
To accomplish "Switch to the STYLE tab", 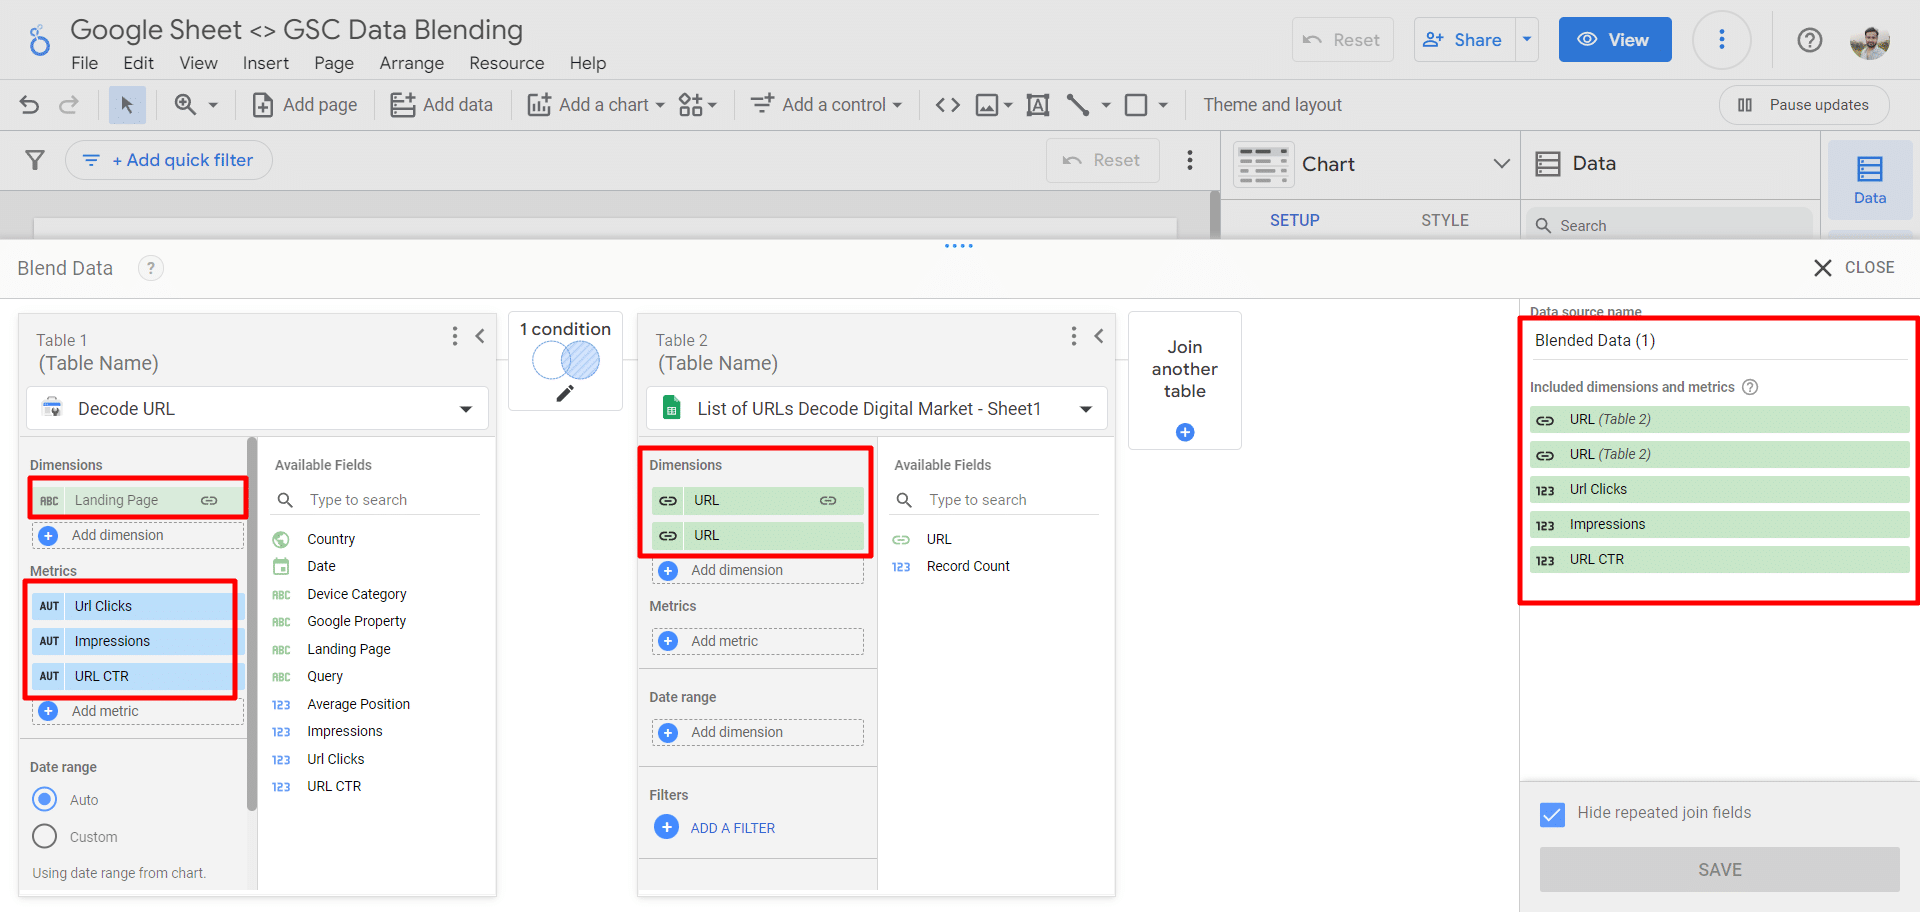I will [x=1444, y=219].
